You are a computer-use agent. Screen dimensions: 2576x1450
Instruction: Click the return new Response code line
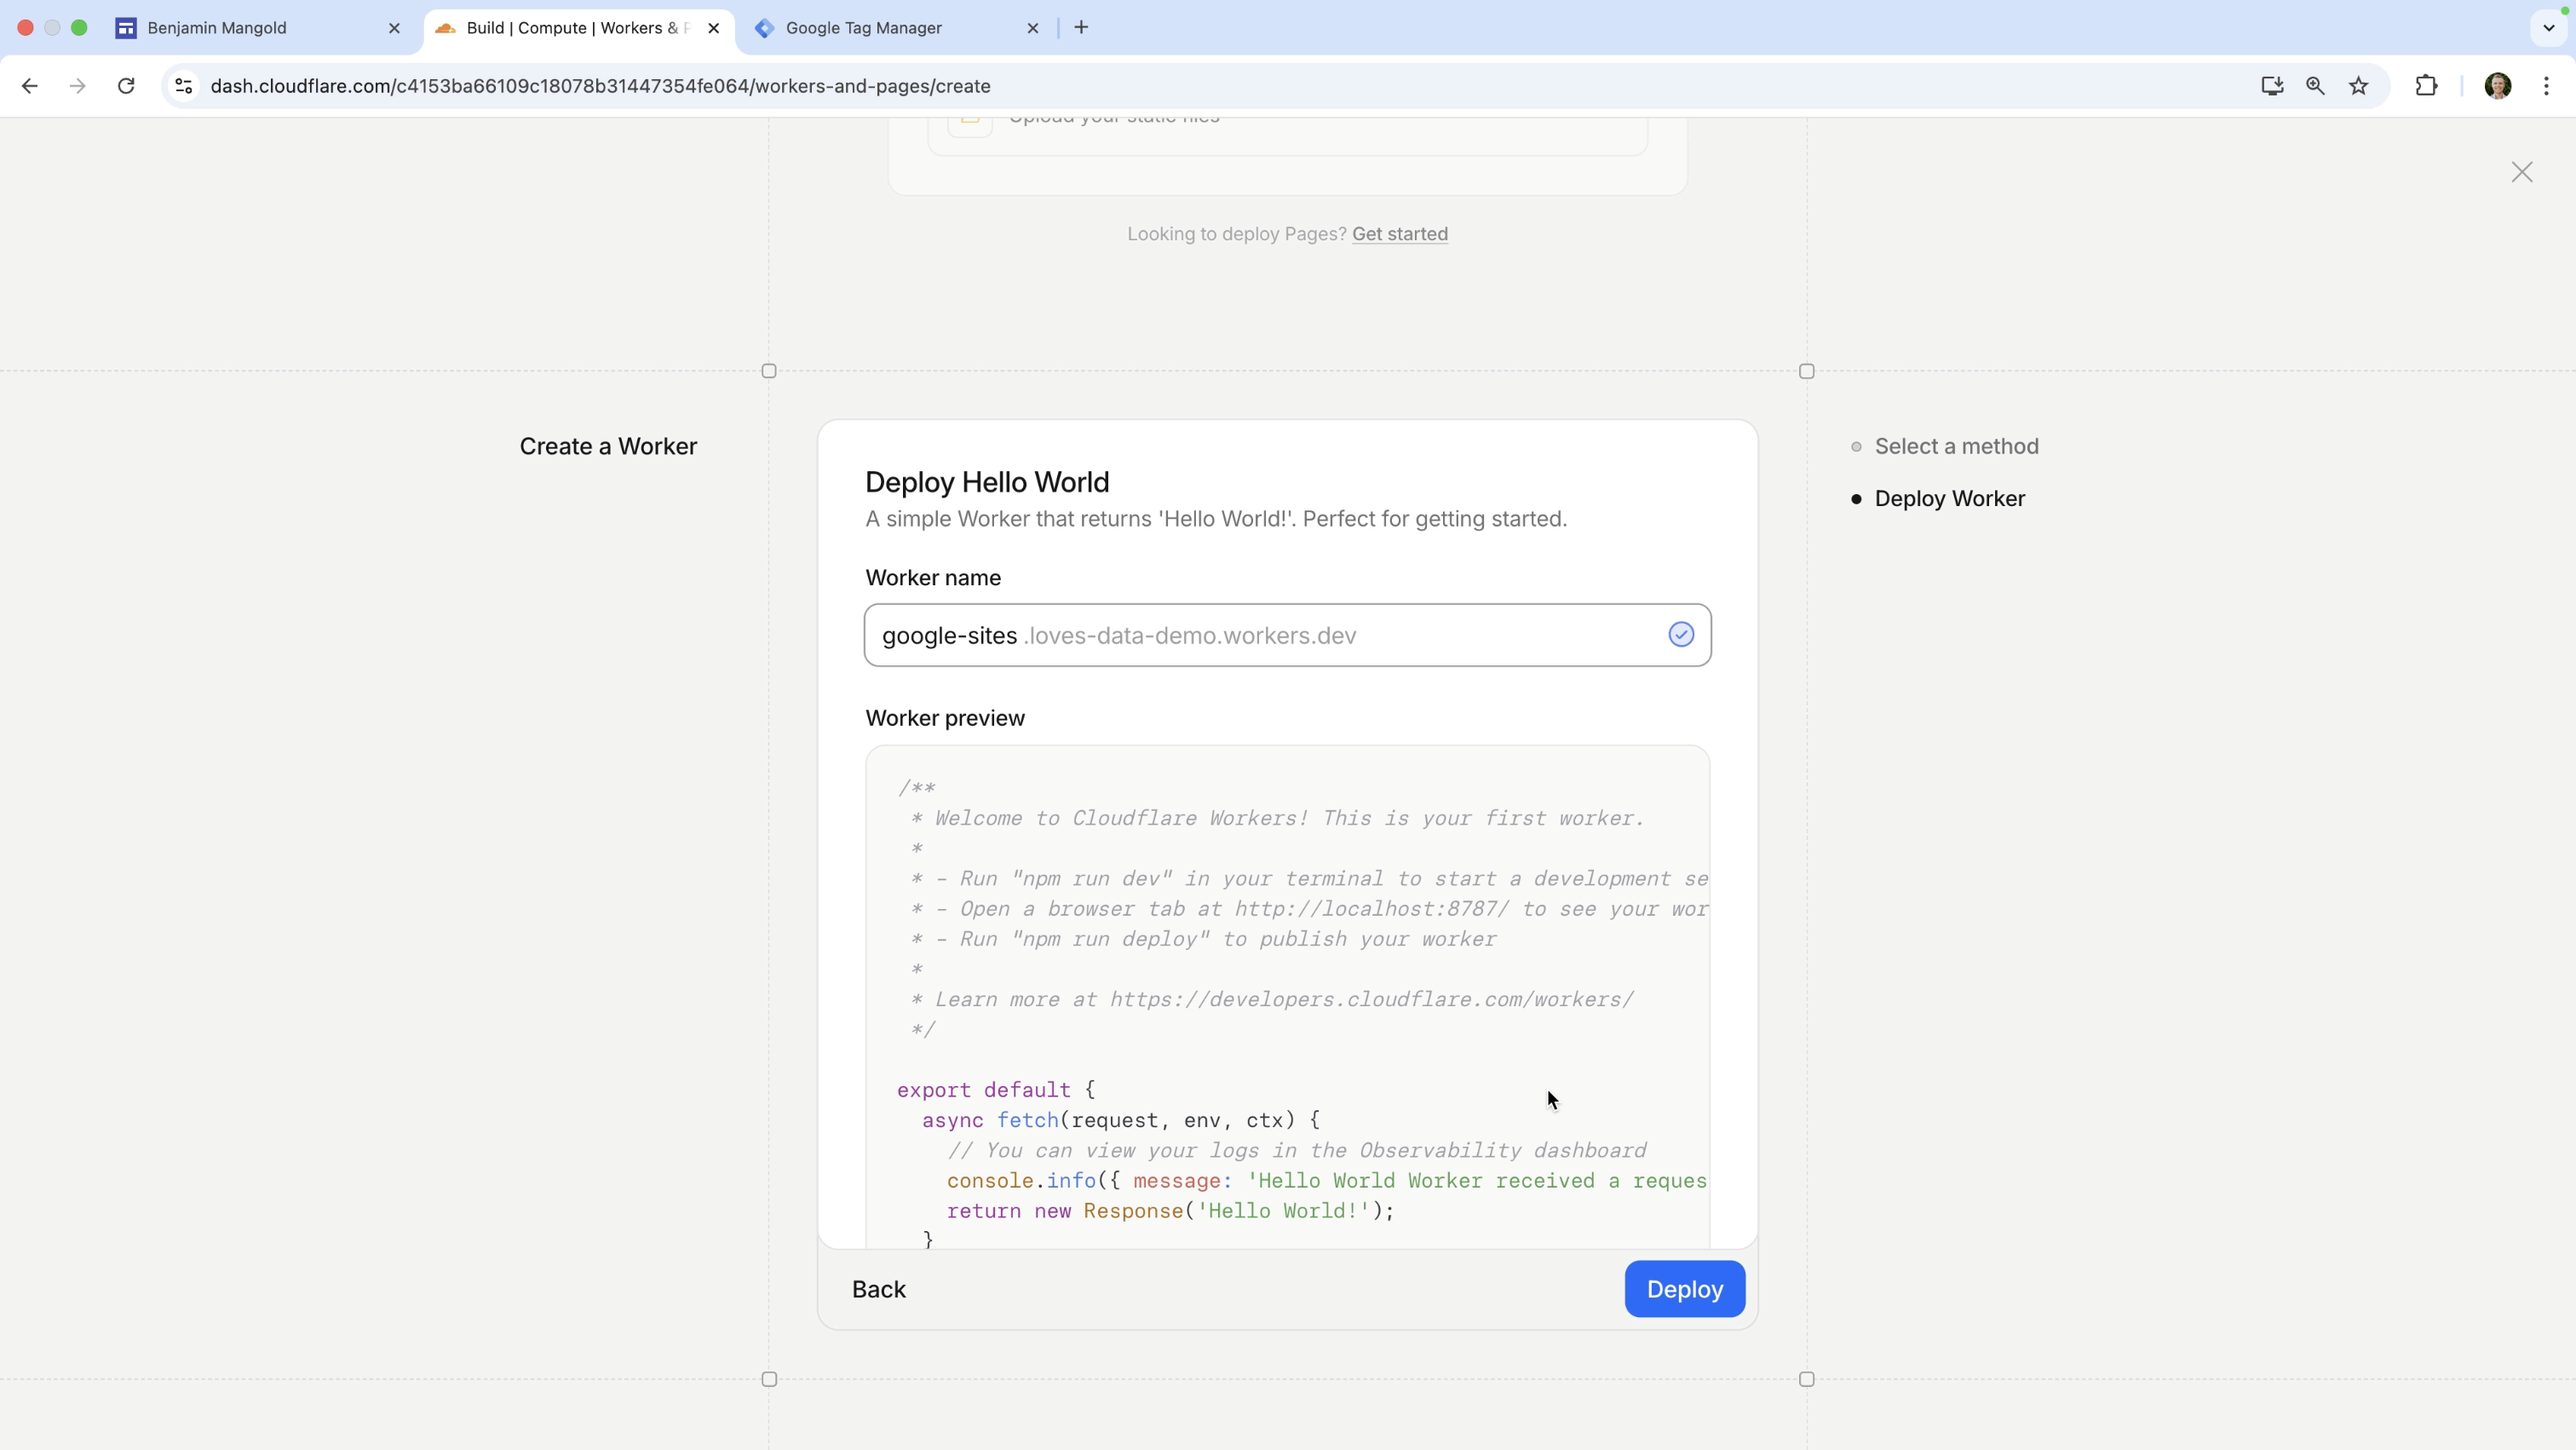[x=1170, y=1211]
